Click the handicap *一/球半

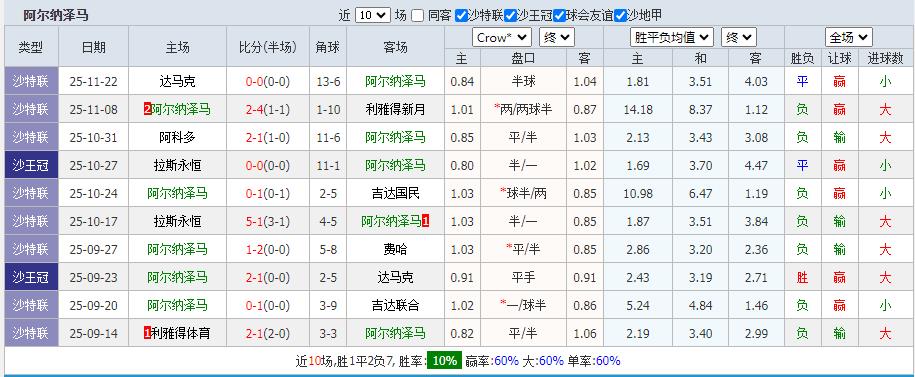click(523, 305)
